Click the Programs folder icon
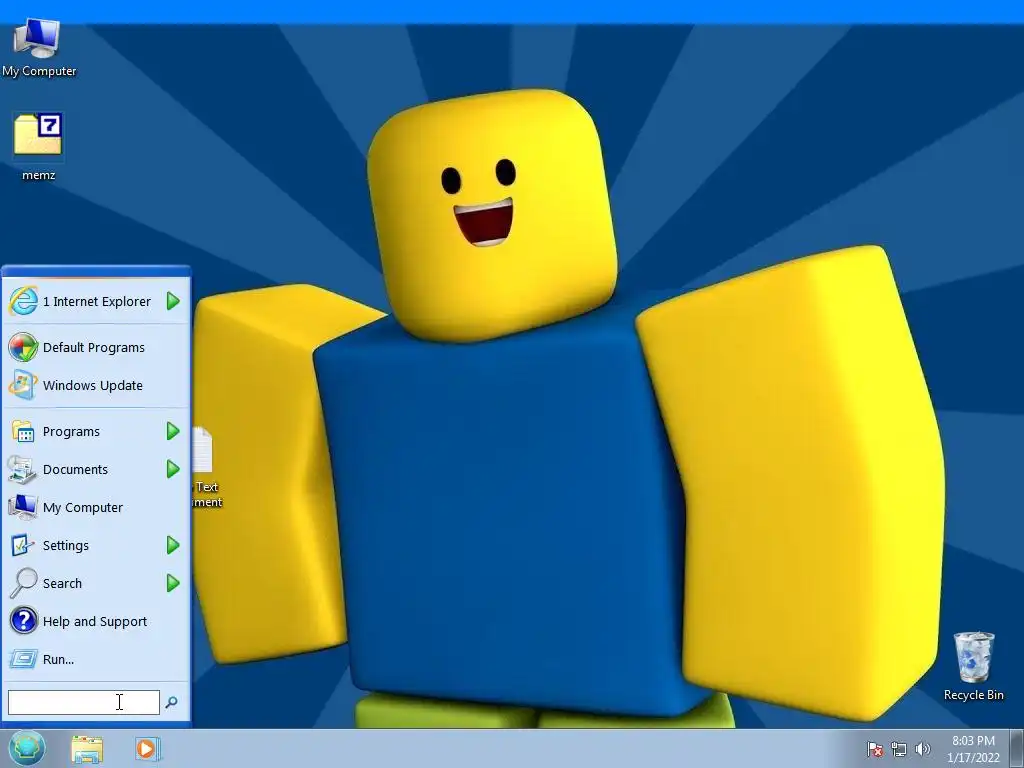 click(23, 432)
